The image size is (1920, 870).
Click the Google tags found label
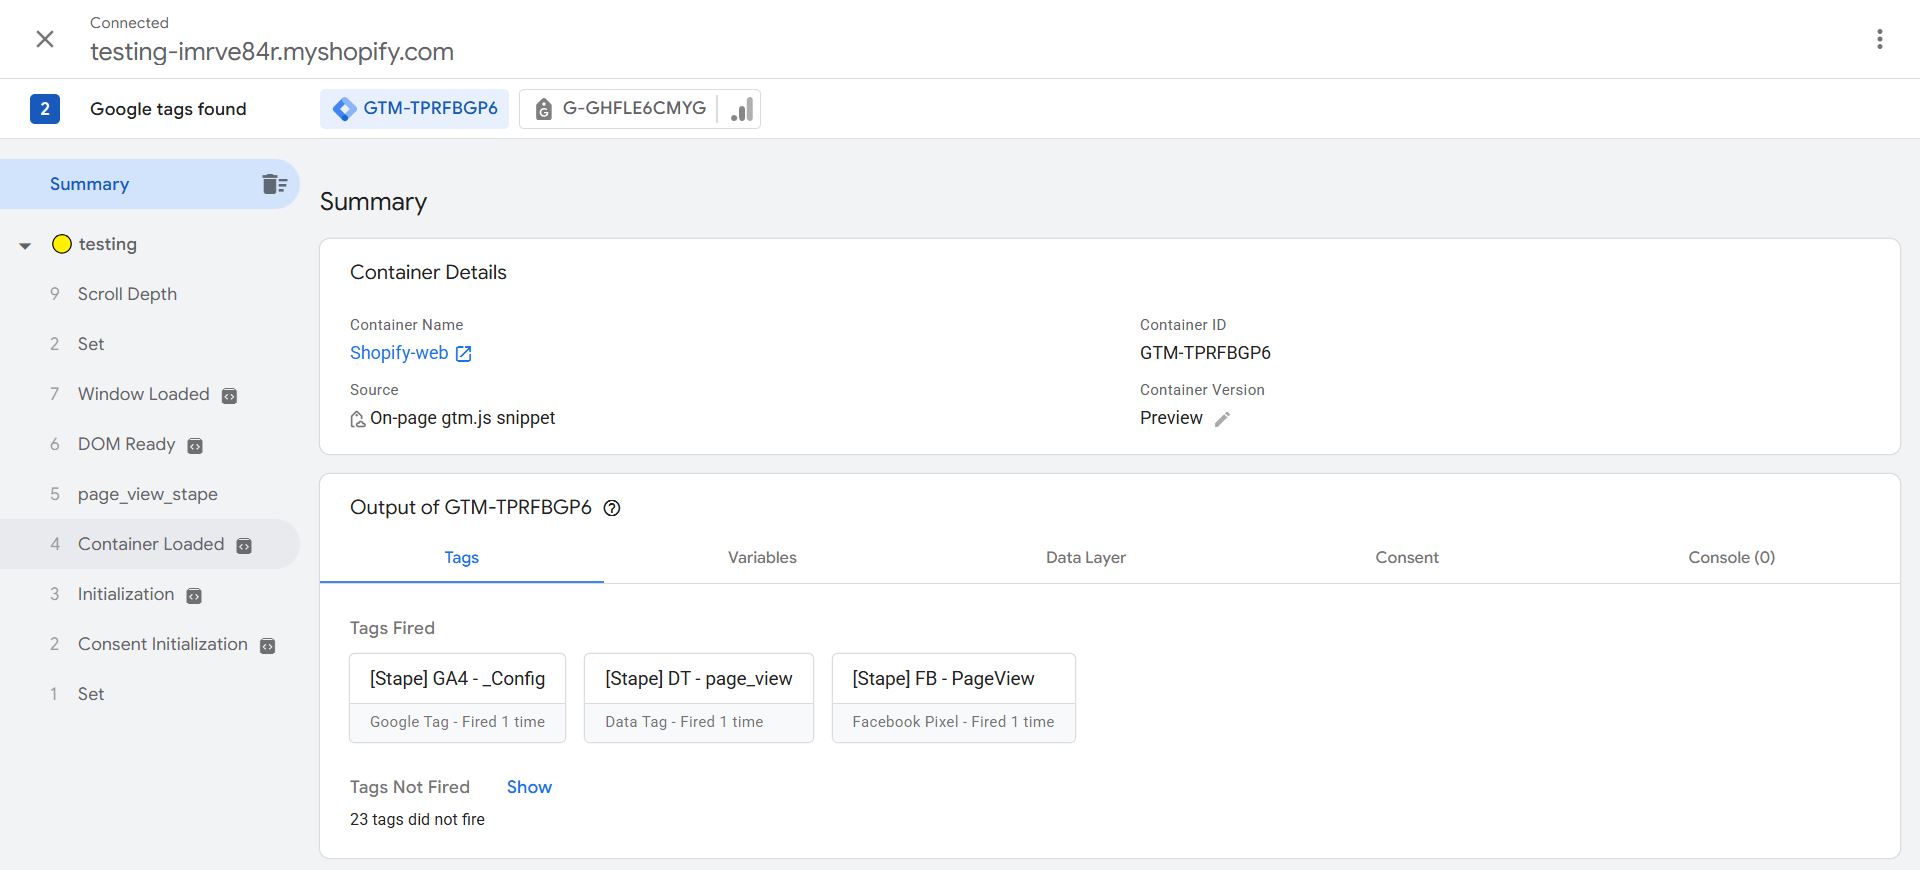pyautogui.click(x=168, y=109)
